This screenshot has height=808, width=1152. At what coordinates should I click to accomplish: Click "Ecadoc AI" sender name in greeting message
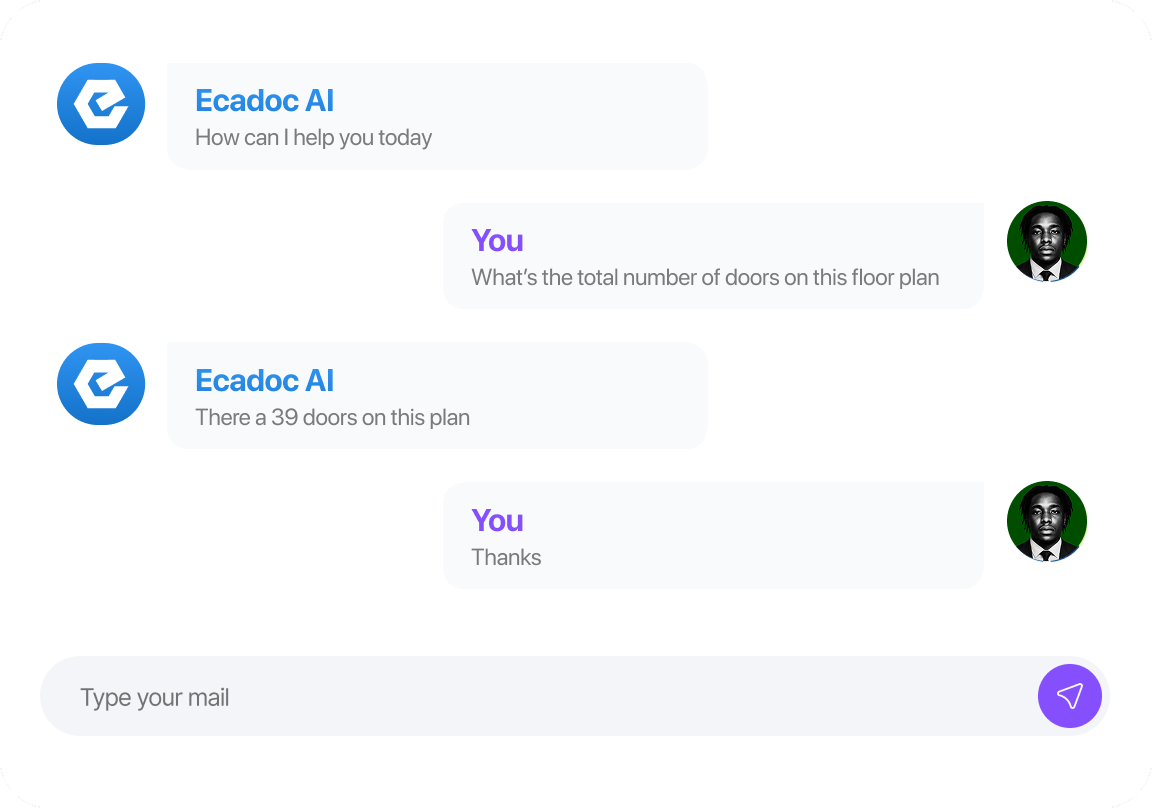pos(264,101)
